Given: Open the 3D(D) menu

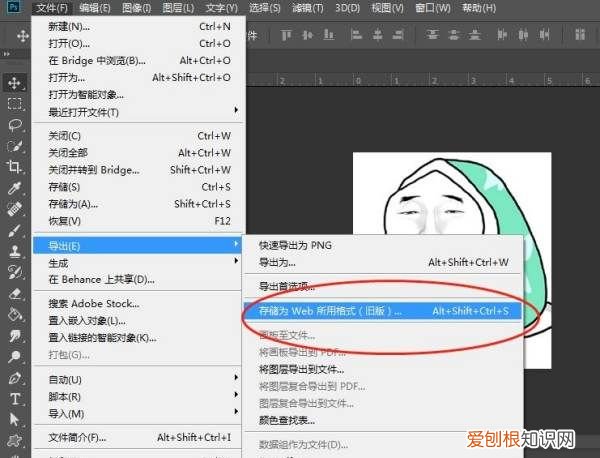Looking at the screenshot, I should pyautogui.click(x=347, y=8).
